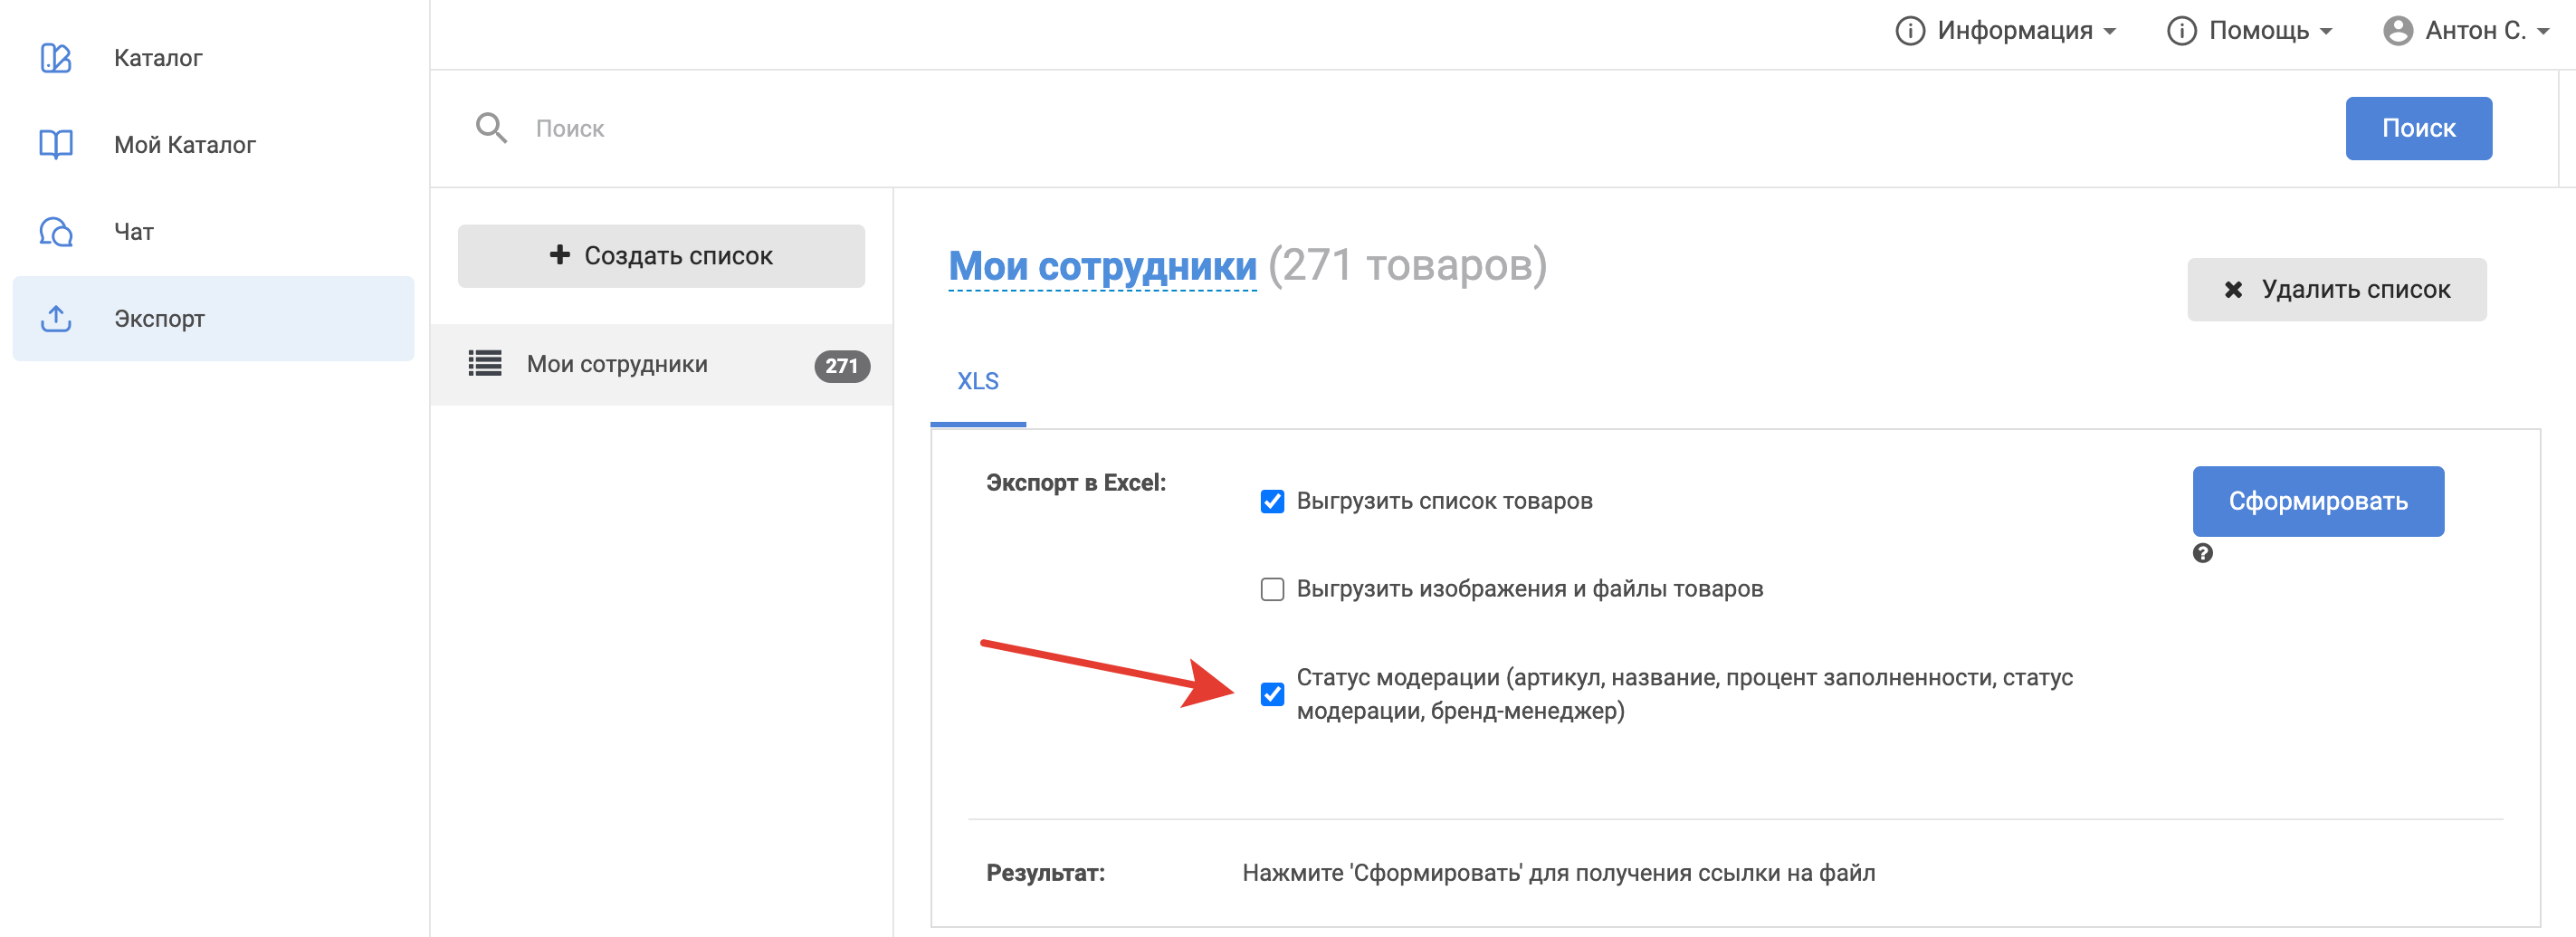The height and width of the screenshot is (937, 2576).
Task: Click the Chat bubbles icon
Action: pos(56,232)
